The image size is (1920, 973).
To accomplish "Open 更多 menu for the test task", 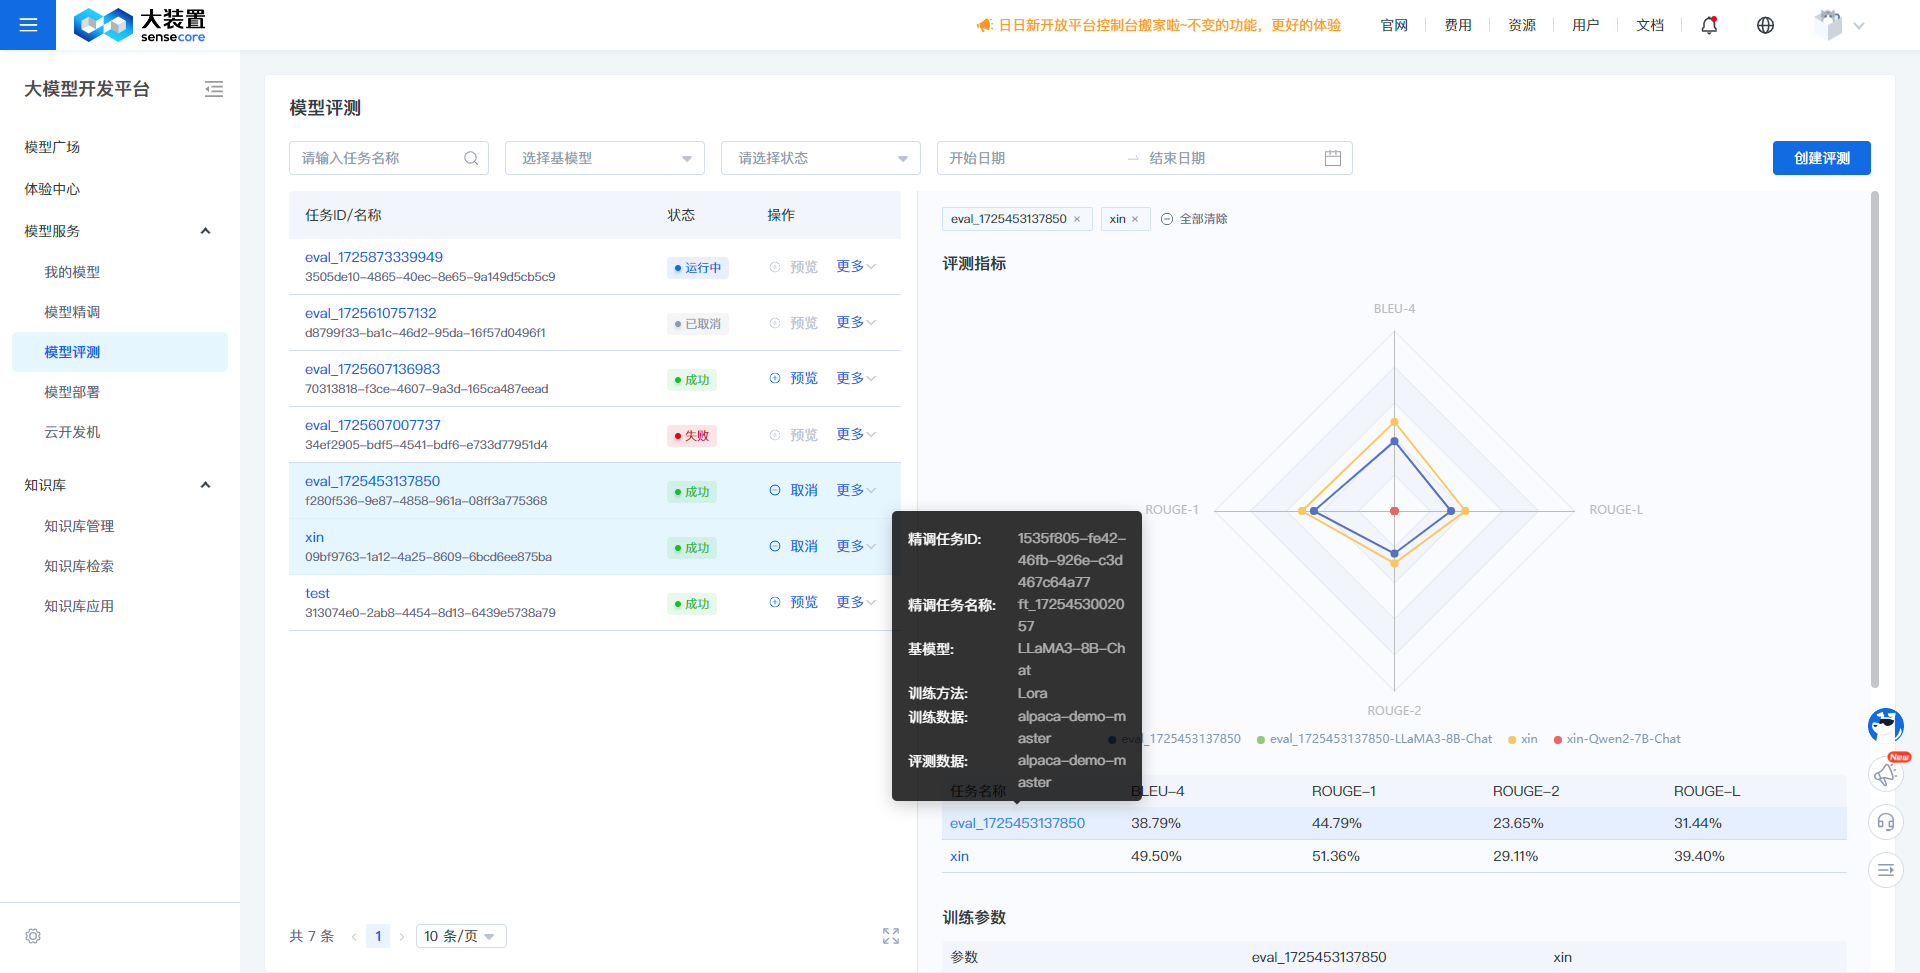I will (x=856, y=602).
